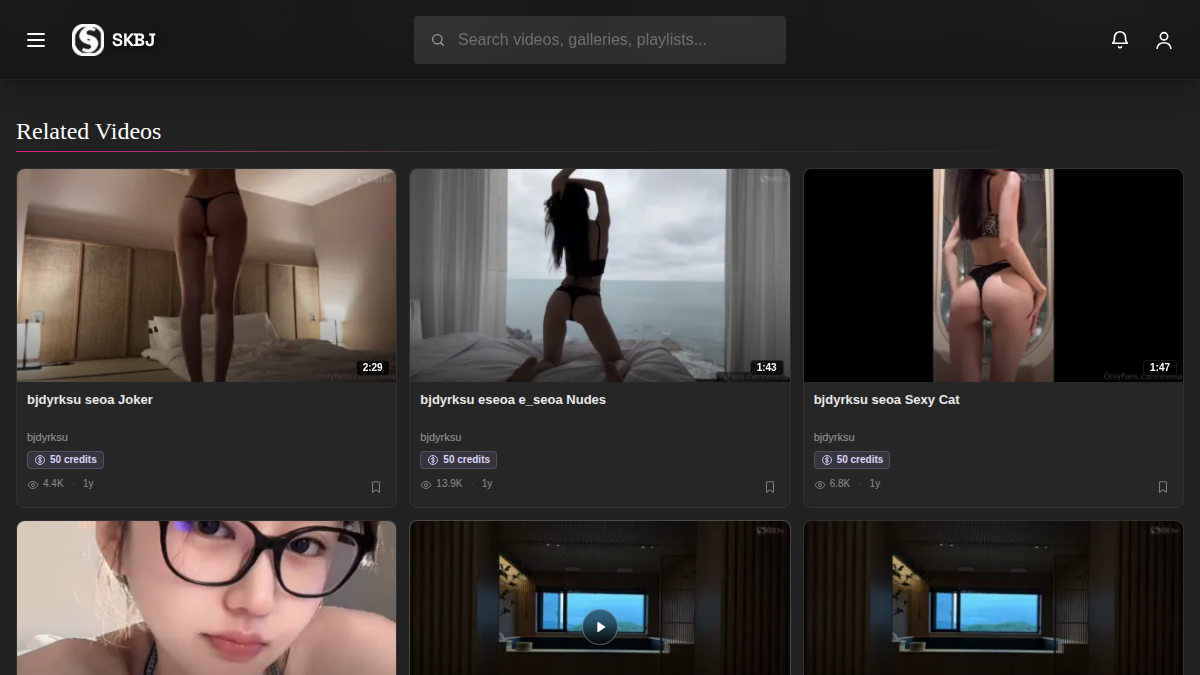The image size is (1200, 675).
Task: Open bjdyrksu channel under Sexy Cat video
Action: click(834, 437)
